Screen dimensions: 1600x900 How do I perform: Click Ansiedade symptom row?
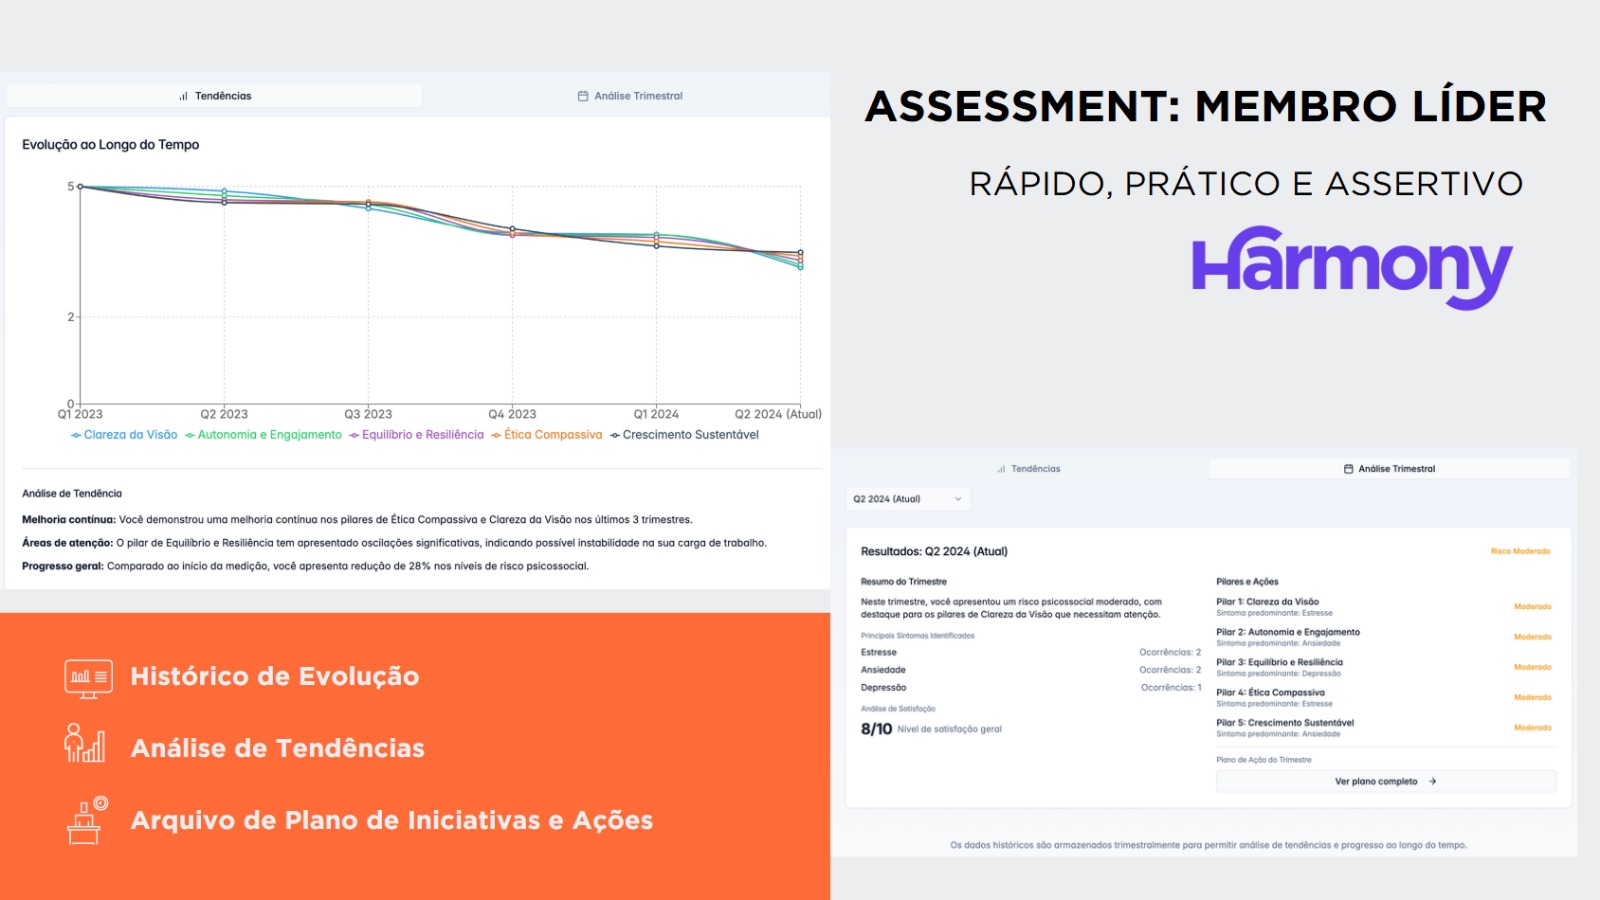1031,670
